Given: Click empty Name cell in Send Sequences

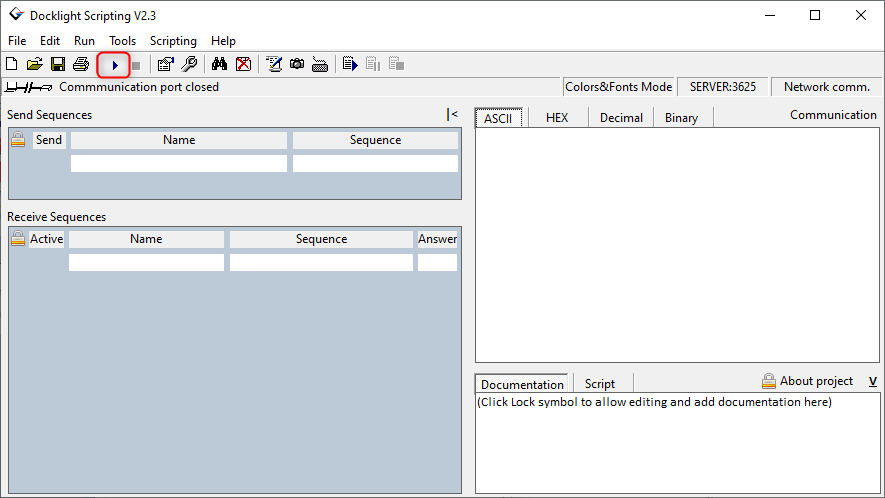Looking at the screenshot, I should [179, 163].
